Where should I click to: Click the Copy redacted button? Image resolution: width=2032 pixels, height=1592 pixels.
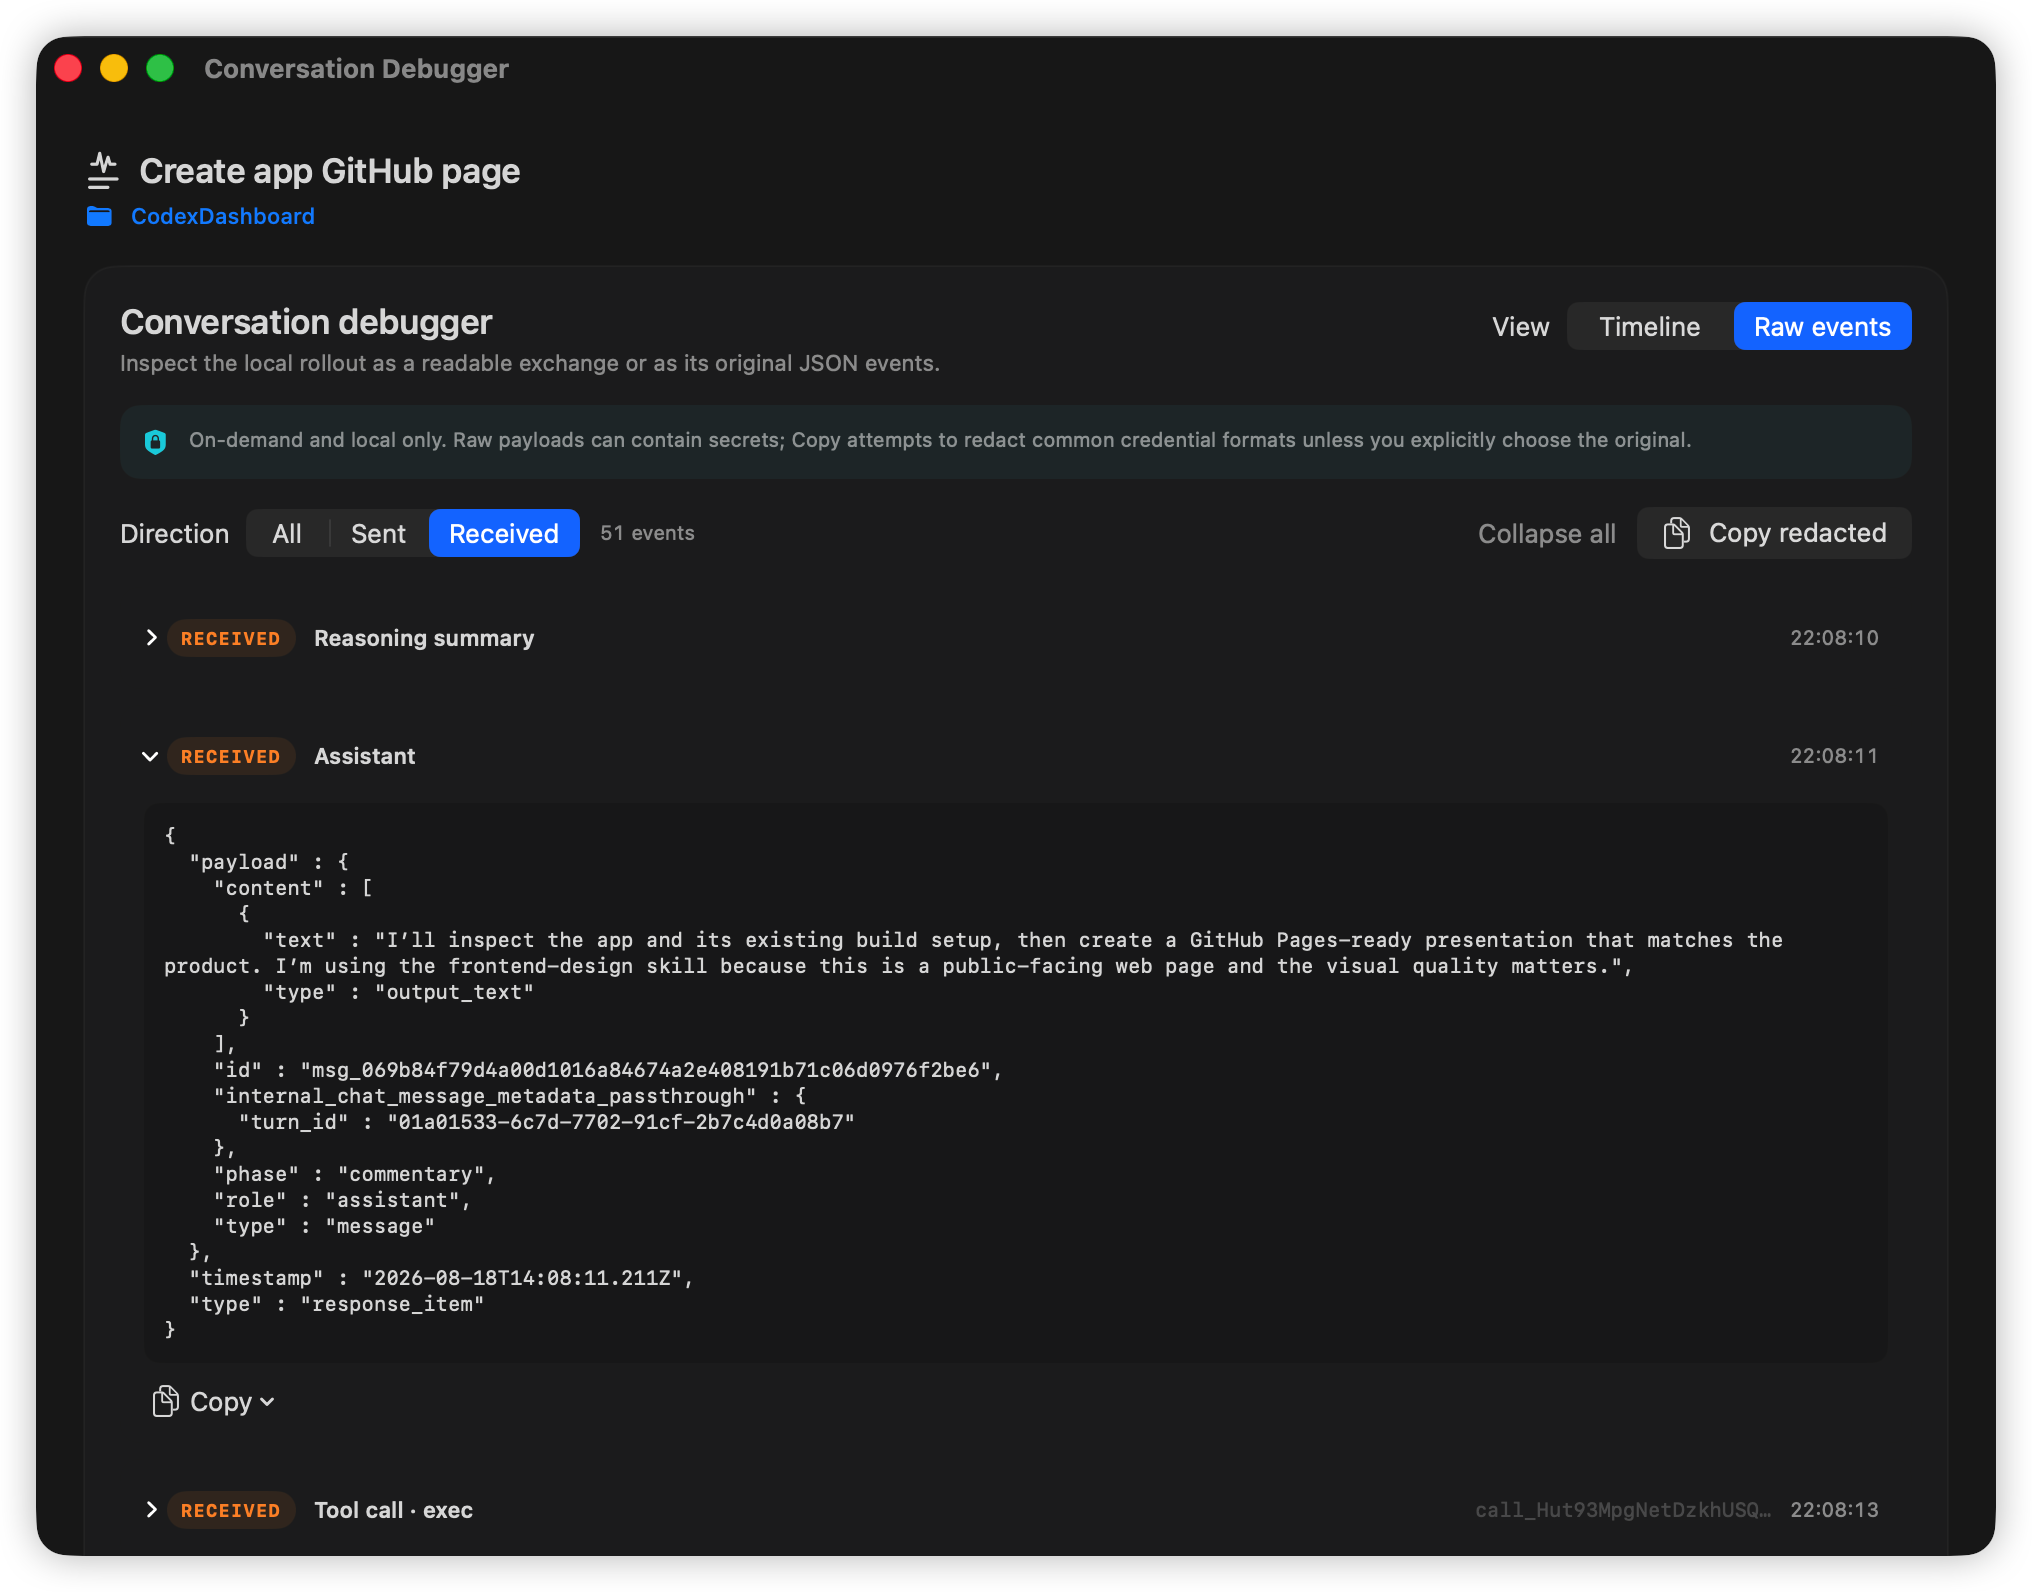point(1774,533)
